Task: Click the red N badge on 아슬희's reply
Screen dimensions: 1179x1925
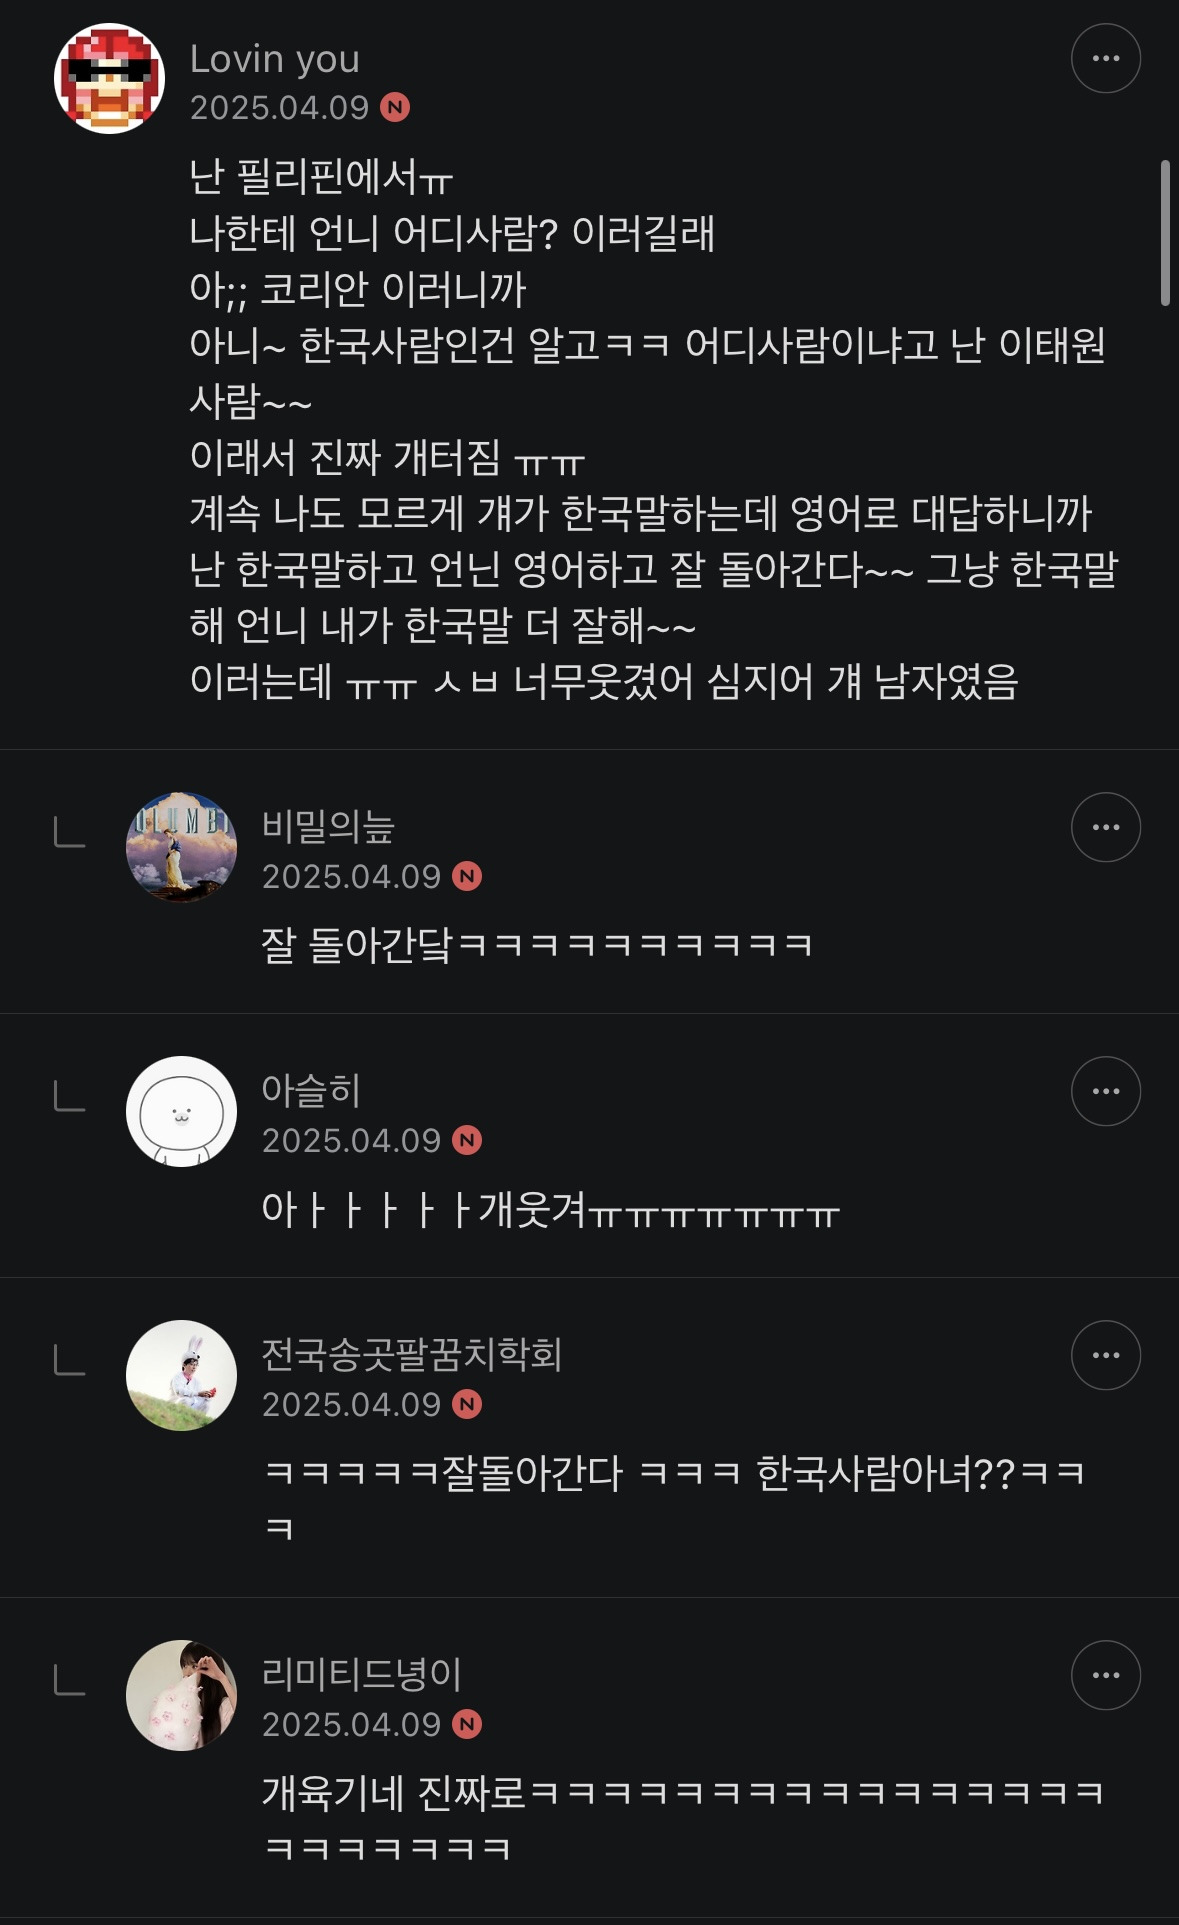Action: click(x=467, y=1141)
